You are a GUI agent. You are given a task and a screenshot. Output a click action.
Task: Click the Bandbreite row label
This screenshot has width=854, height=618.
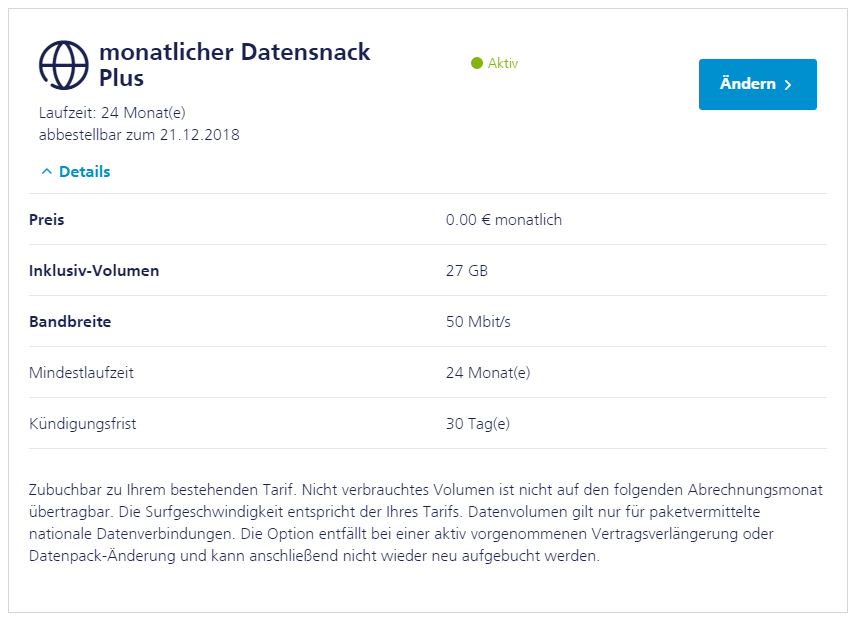(70, 321)
